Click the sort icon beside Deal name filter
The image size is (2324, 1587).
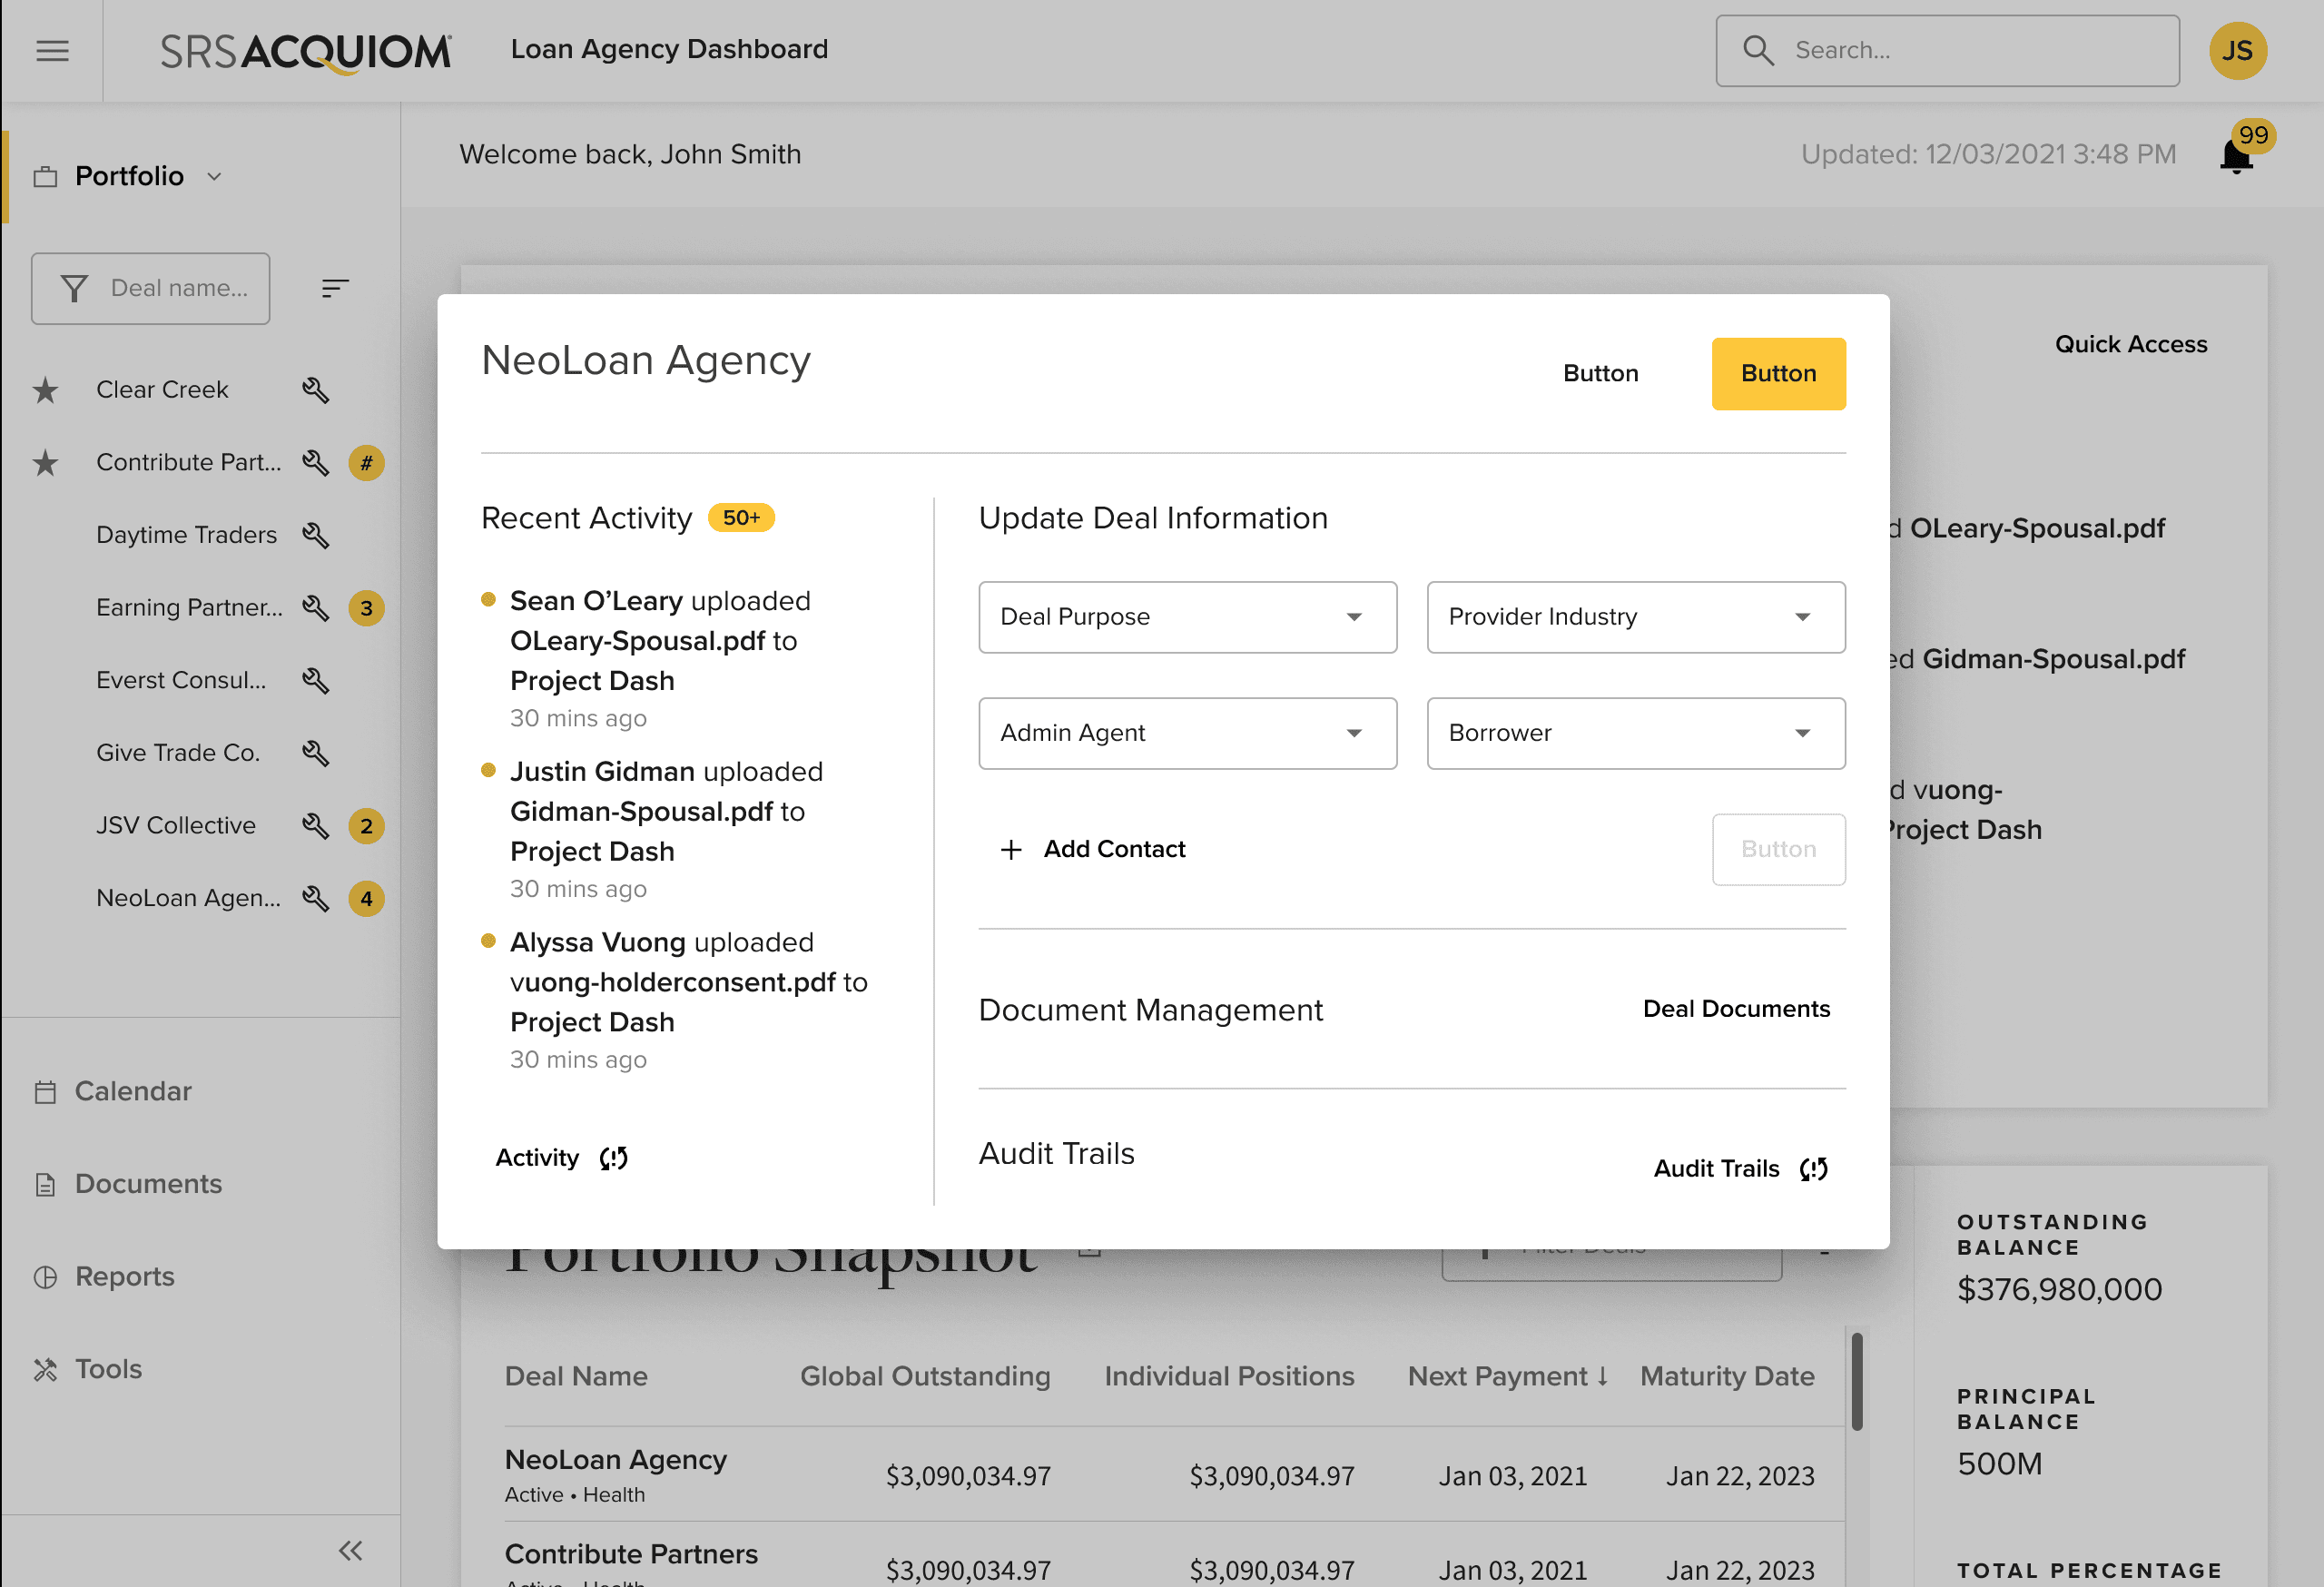335,288
